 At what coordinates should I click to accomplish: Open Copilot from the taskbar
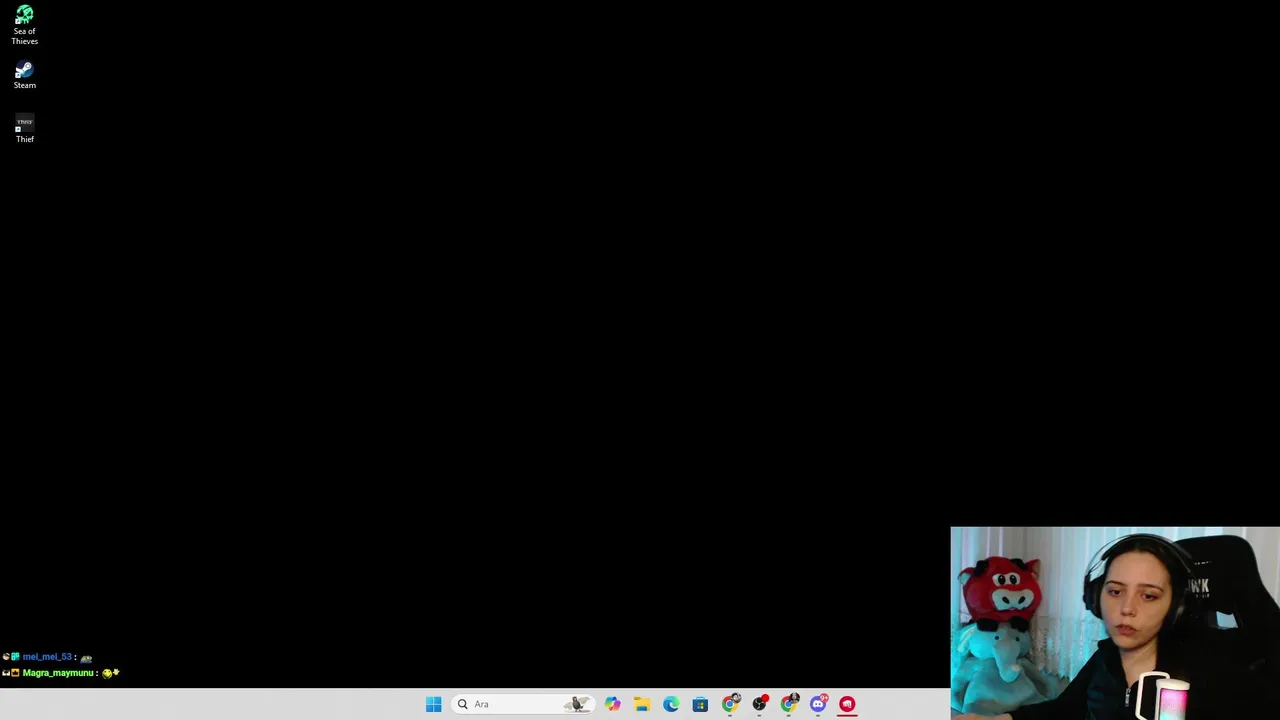click(x=612, y=704)
